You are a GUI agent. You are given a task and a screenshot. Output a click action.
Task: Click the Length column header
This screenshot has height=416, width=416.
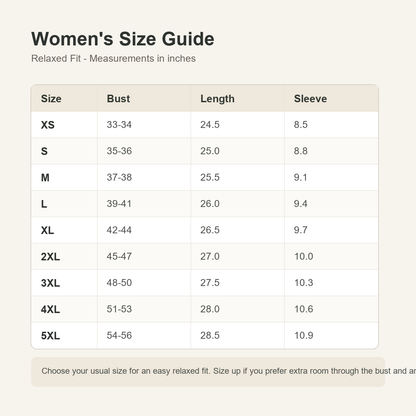(x=217, y=99)
